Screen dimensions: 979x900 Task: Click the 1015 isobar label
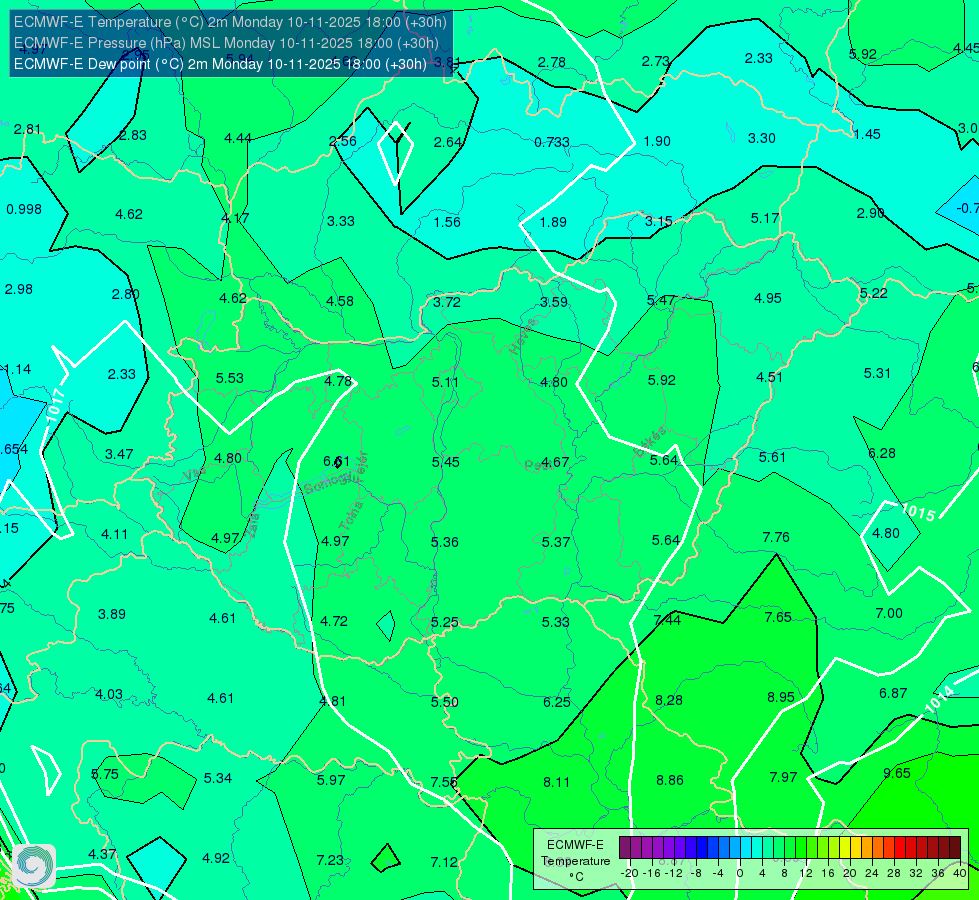(918, 512)
